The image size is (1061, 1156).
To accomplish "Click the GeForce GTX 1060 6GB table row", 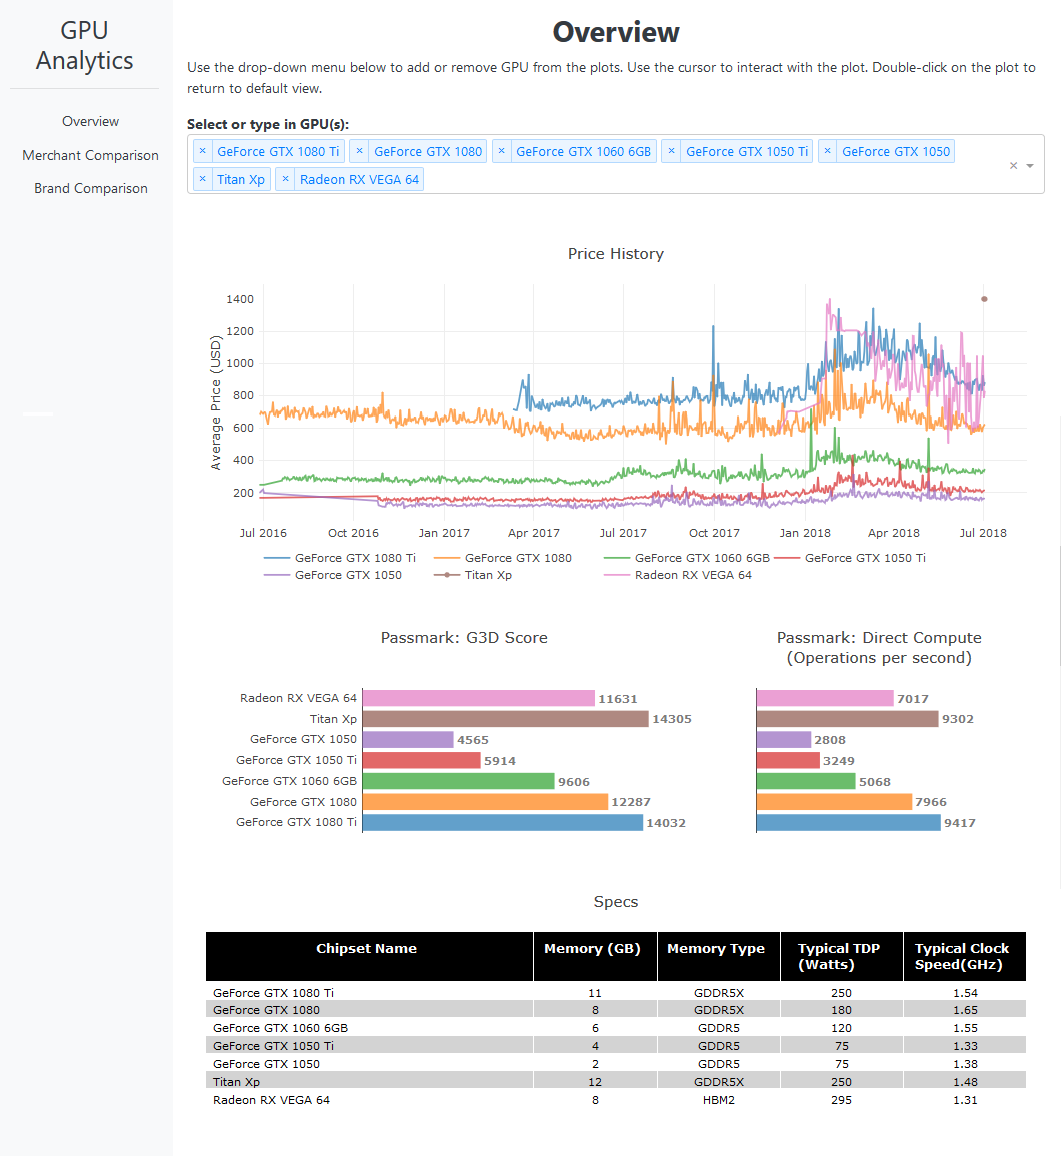I will pos(616,1028).
